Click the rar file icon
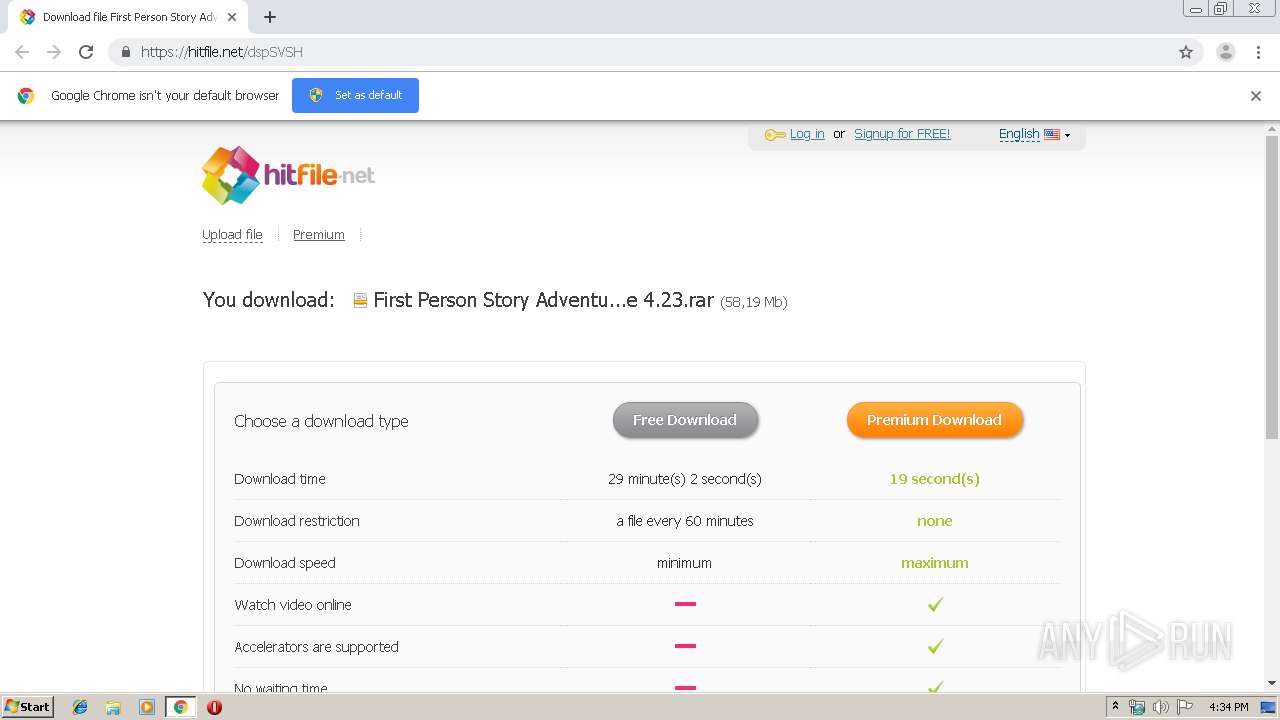 point(360,301)
